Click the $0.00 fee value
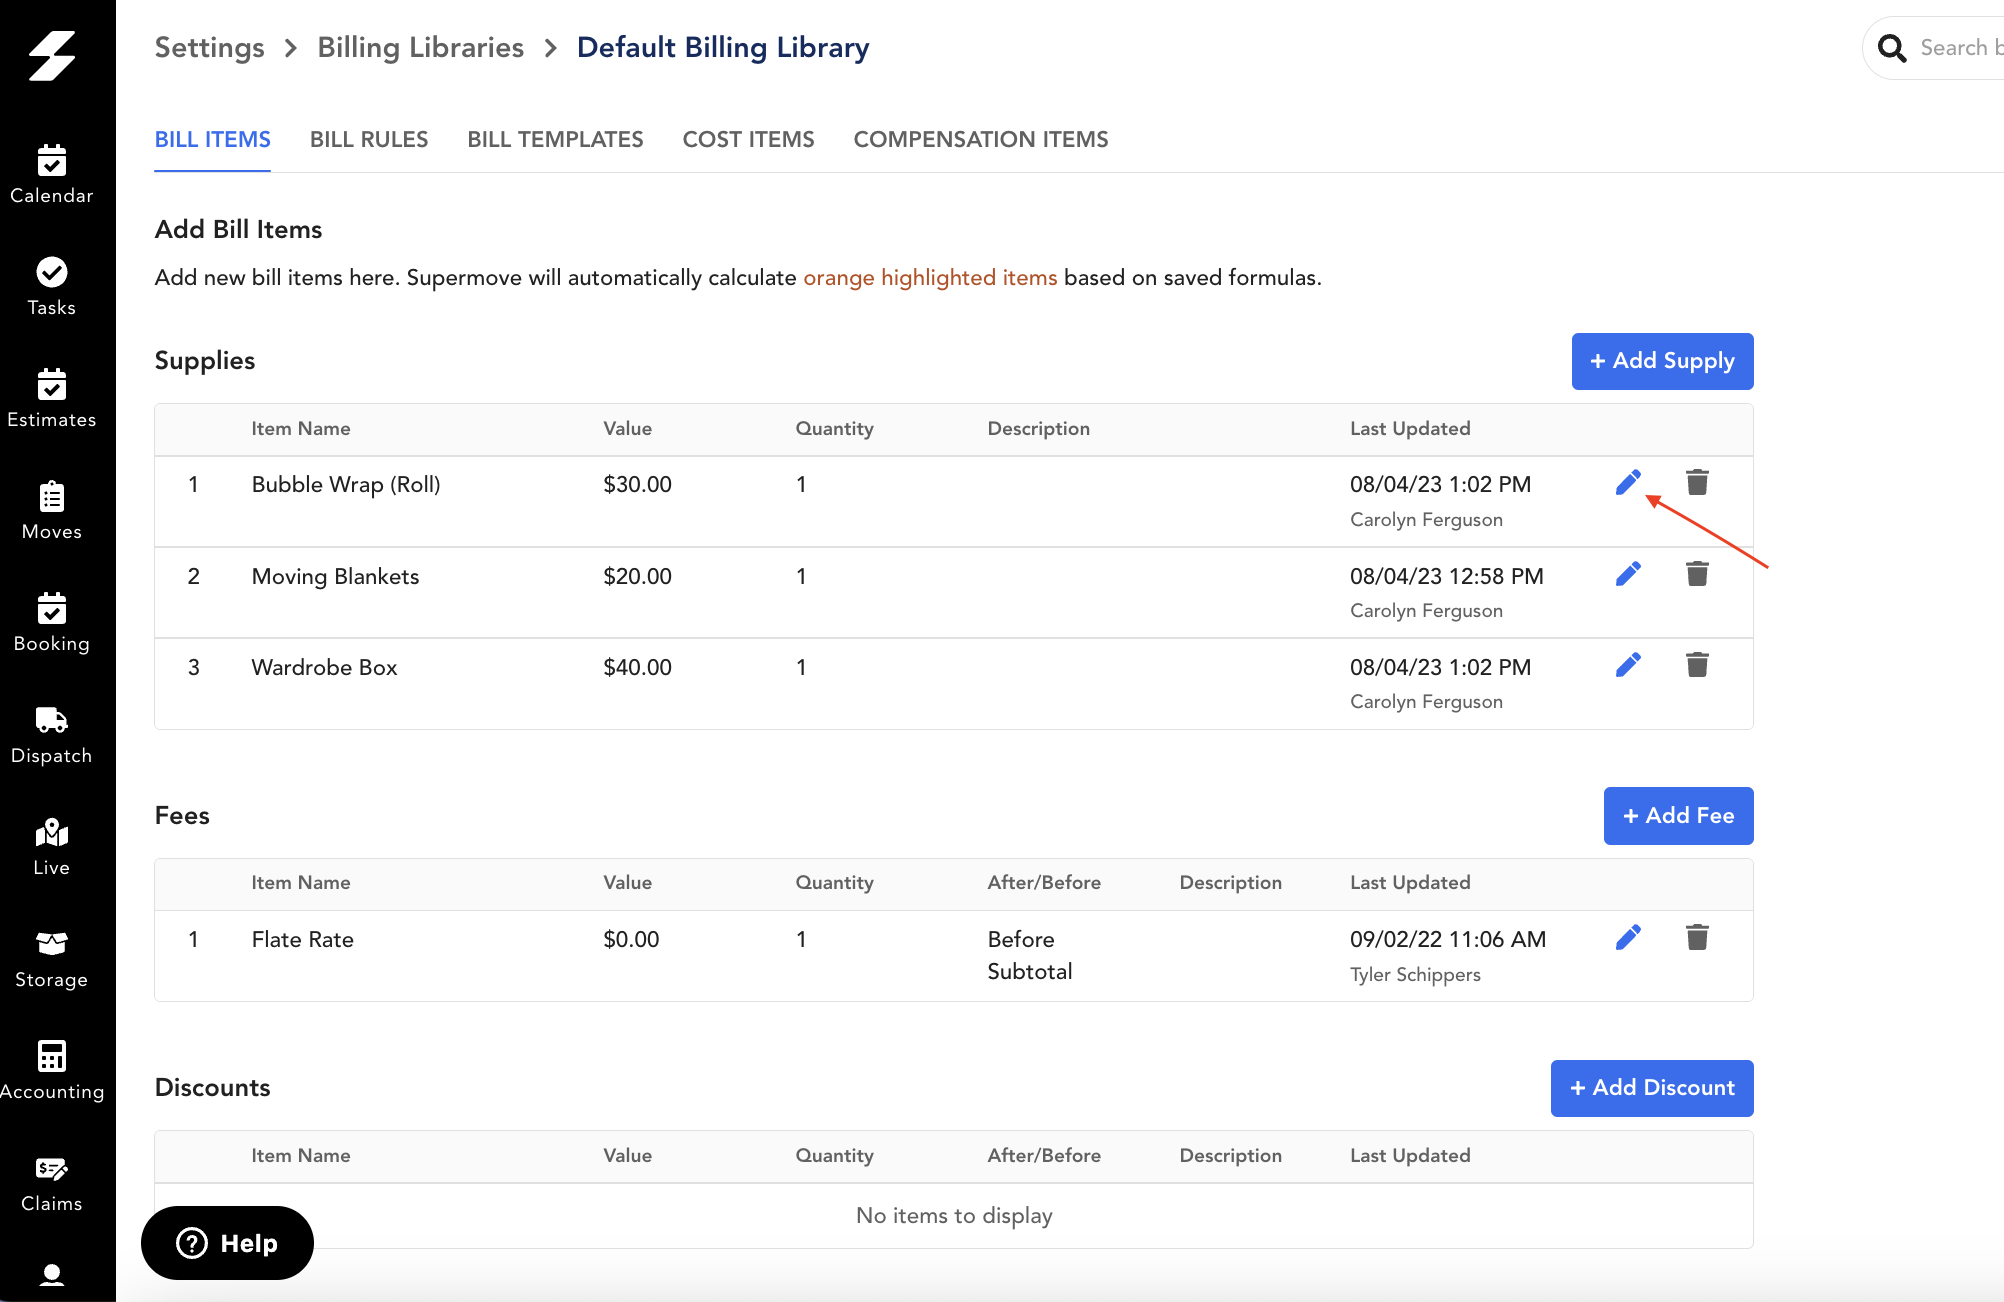2004x1302 pixels. (631, 939)
